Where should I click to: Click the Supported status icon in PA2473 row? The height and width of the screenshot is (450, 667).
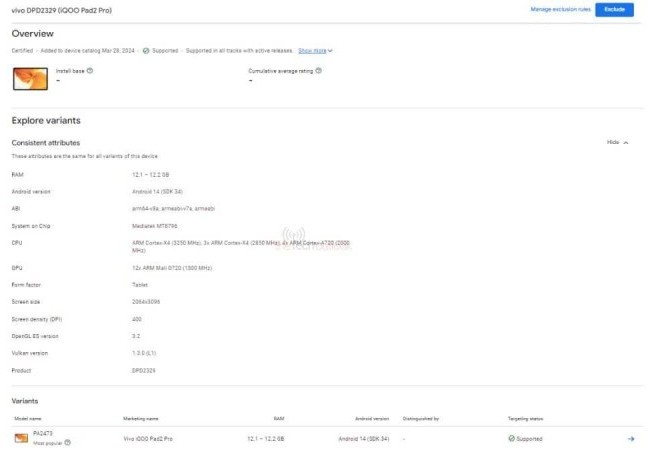511,438
